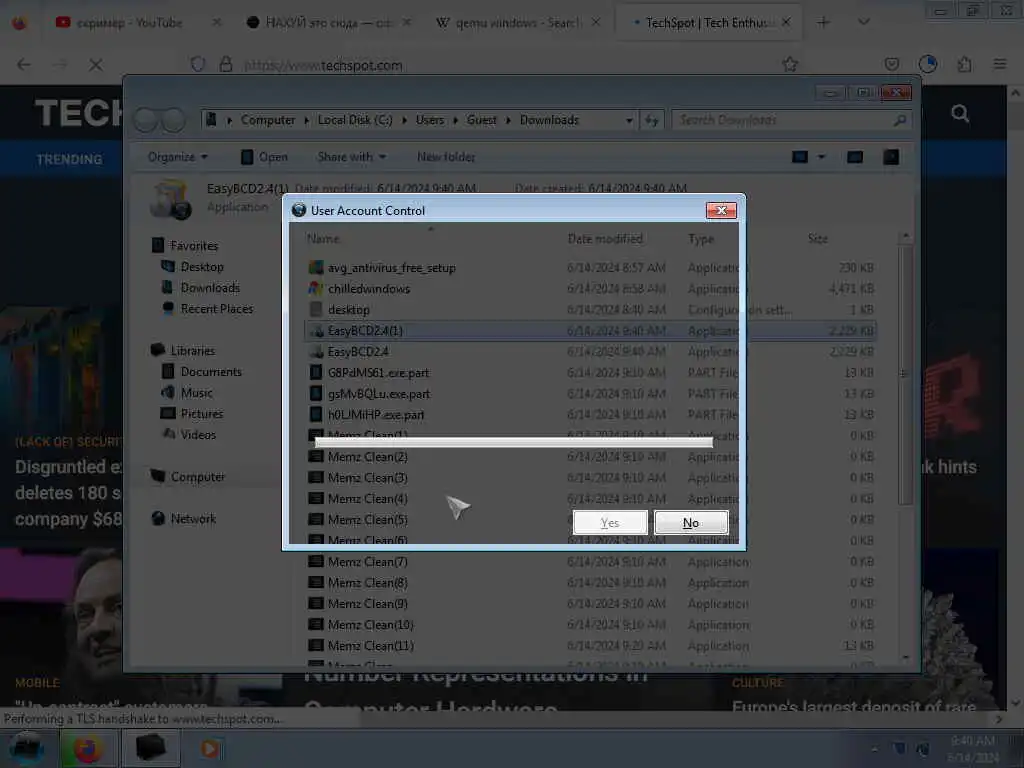The width and height of the screenshot is (1024, 768).
Task: Open a new Firefox tab
Action: tap(824, 22)
